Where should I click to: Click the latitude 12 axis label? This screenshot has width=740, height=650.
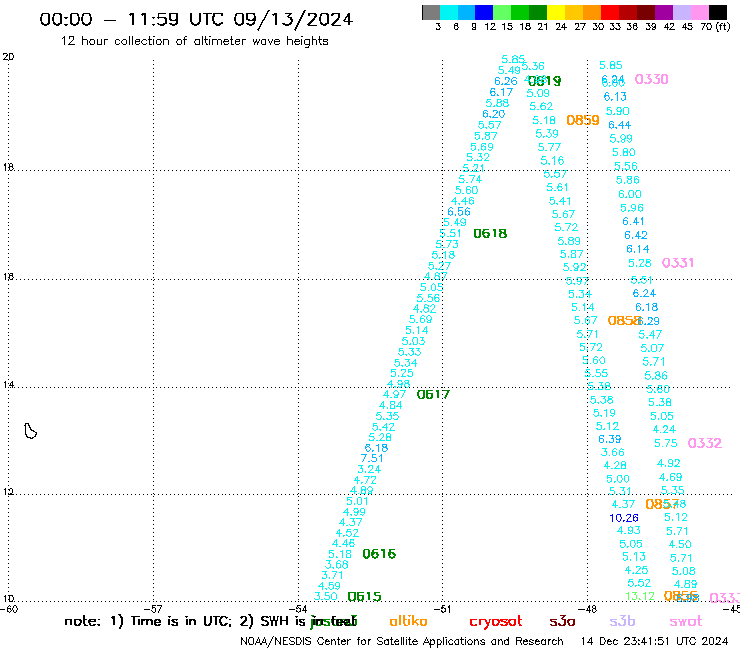[8, 492]
